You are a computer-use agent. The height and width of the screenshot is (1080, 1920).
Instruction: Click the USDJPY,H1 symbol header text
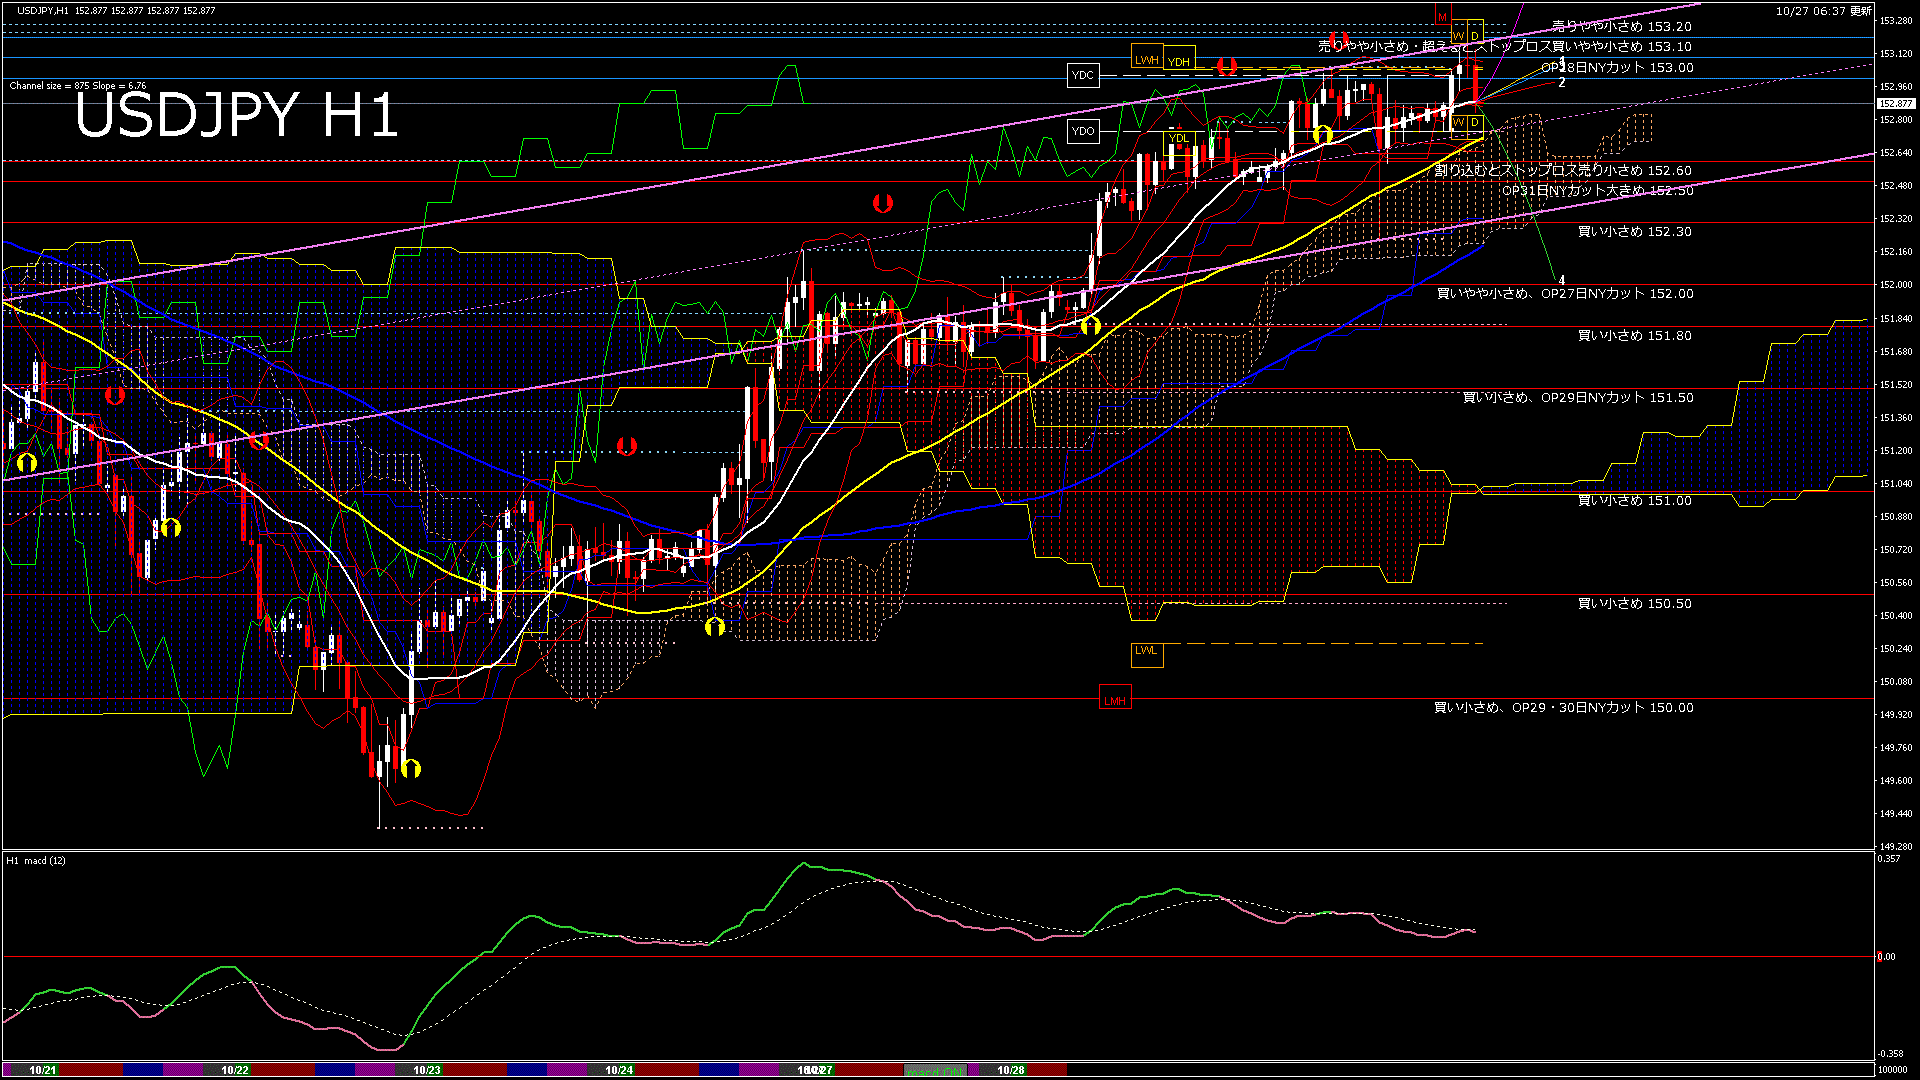(x=42, y=10)
